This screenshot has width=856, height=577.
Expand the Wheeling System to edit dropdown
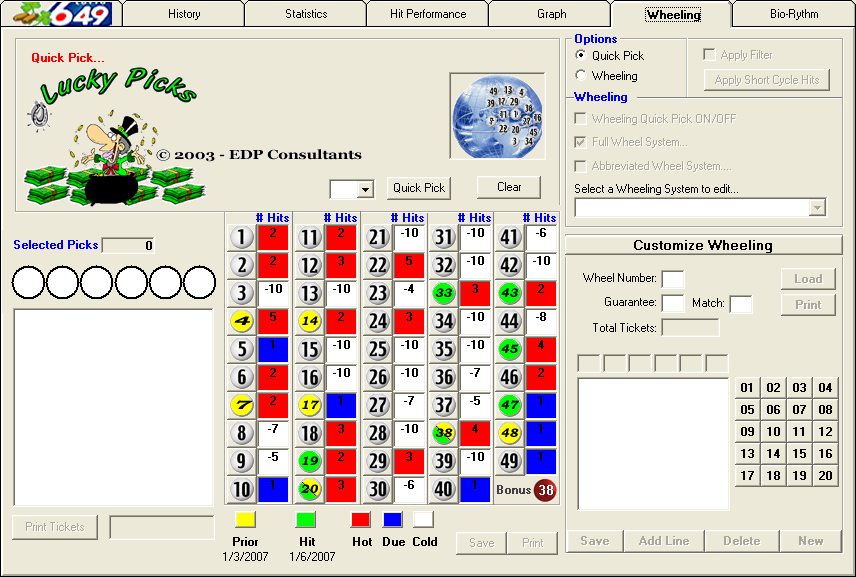tap(817, 207)
